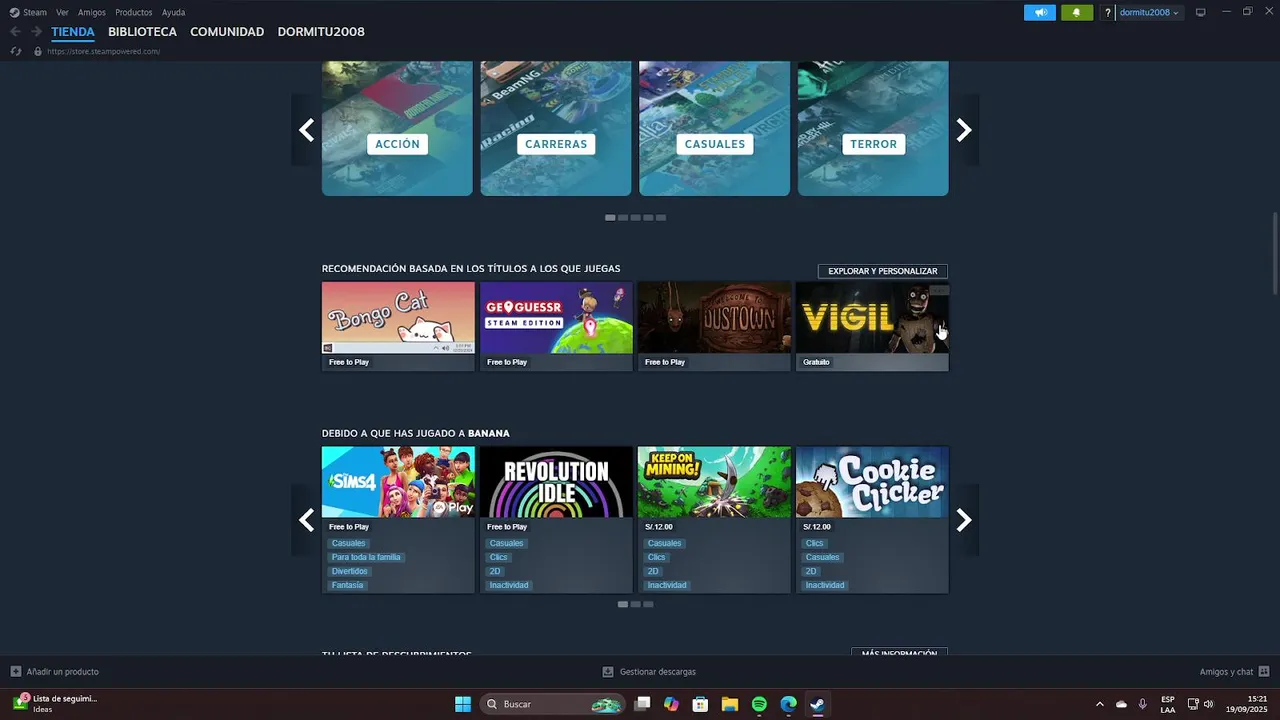Open VIGIL game capsule
This screenshot has height=720, width=1280.
coord(872,326)
